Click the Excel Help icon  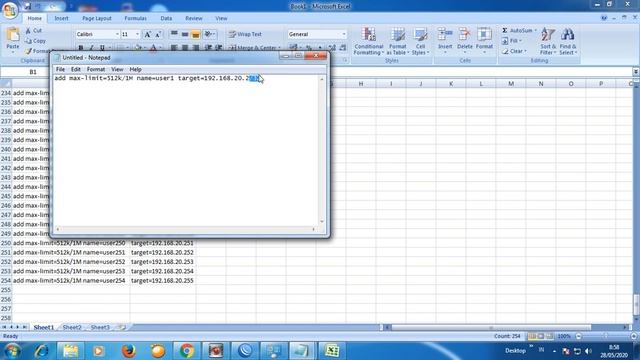pyautogui.click(x=604, y=18)
